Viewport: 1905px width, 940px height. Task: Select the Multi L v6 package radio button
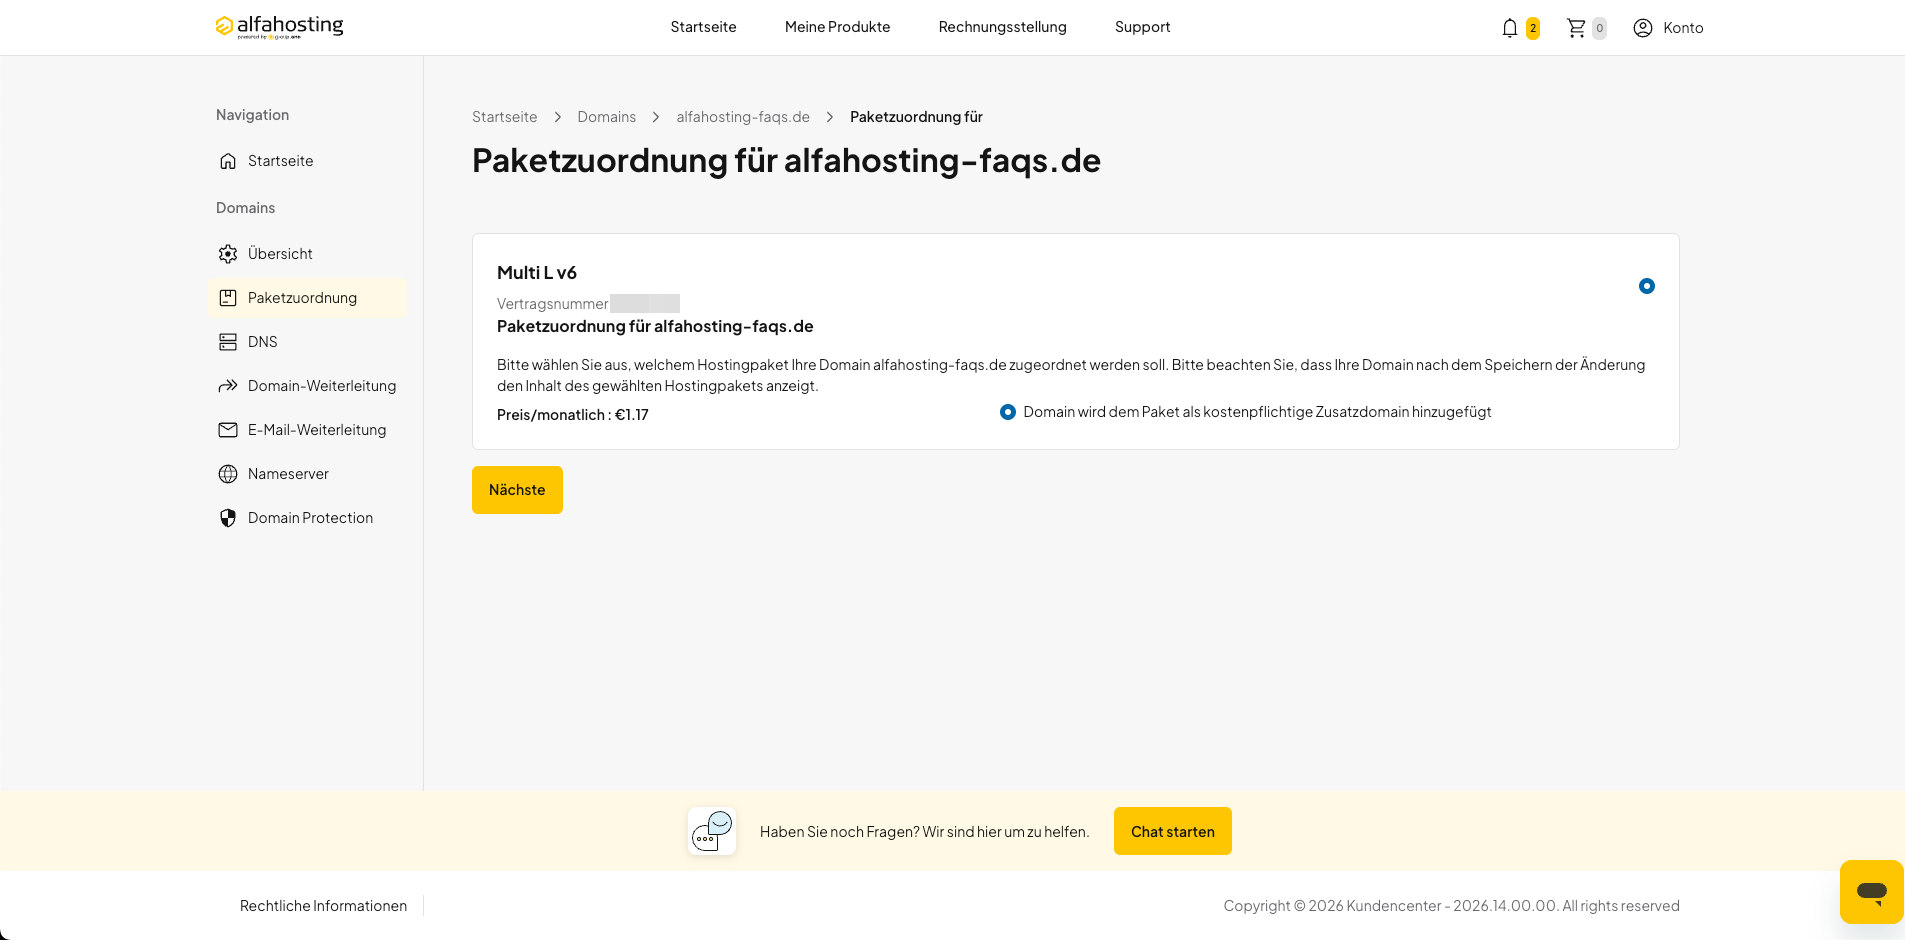point(1647,286)
